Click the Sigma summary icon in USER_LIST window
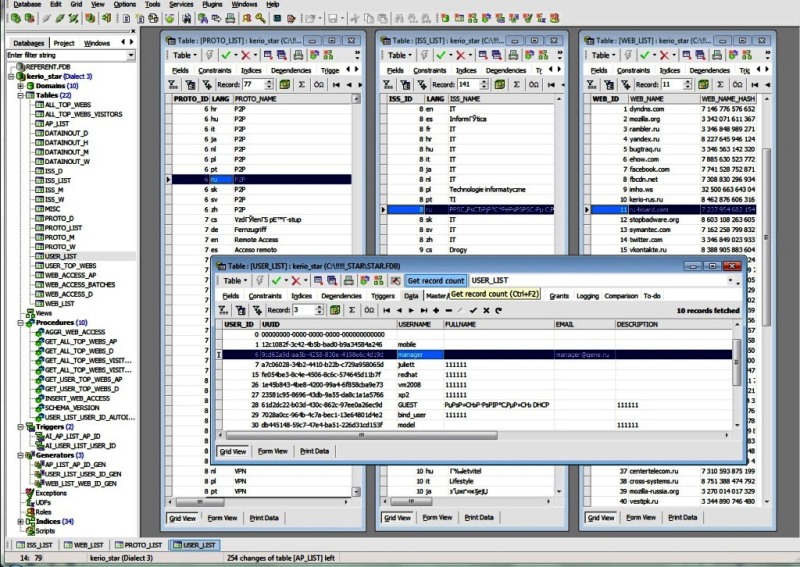The width and height of the screenshot is (800, 567). coord(352,310)
